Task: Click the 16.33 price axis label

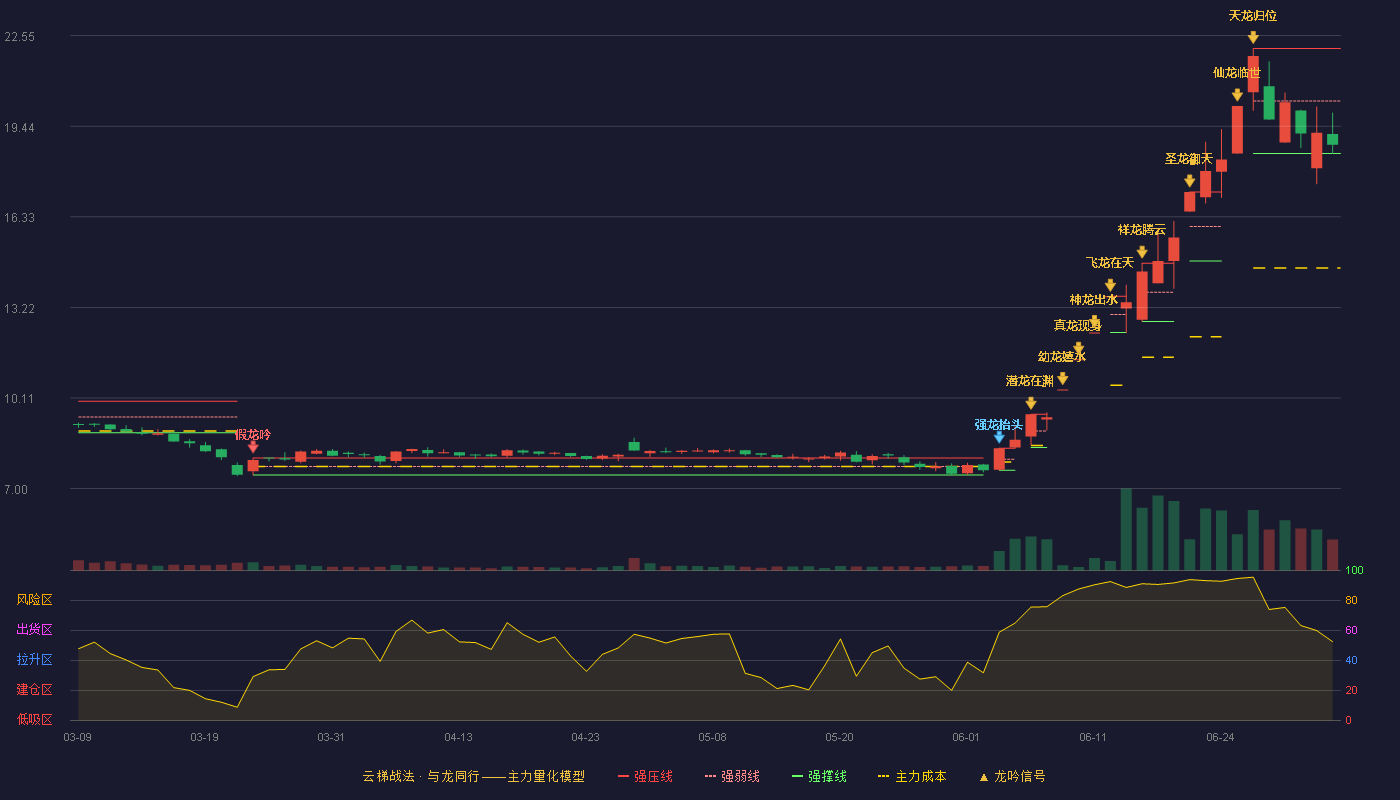Action: pos(20,218)
